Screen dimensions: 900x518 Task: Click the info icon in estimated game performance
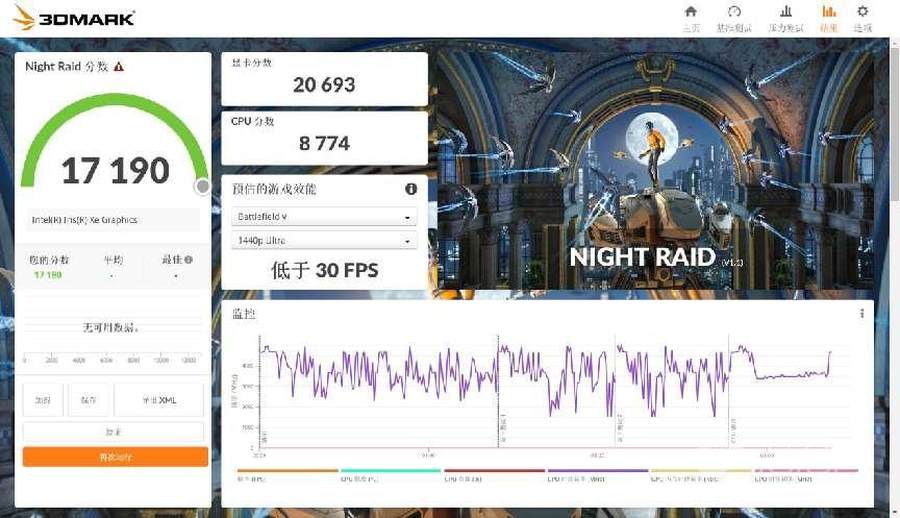coord(410,189)
